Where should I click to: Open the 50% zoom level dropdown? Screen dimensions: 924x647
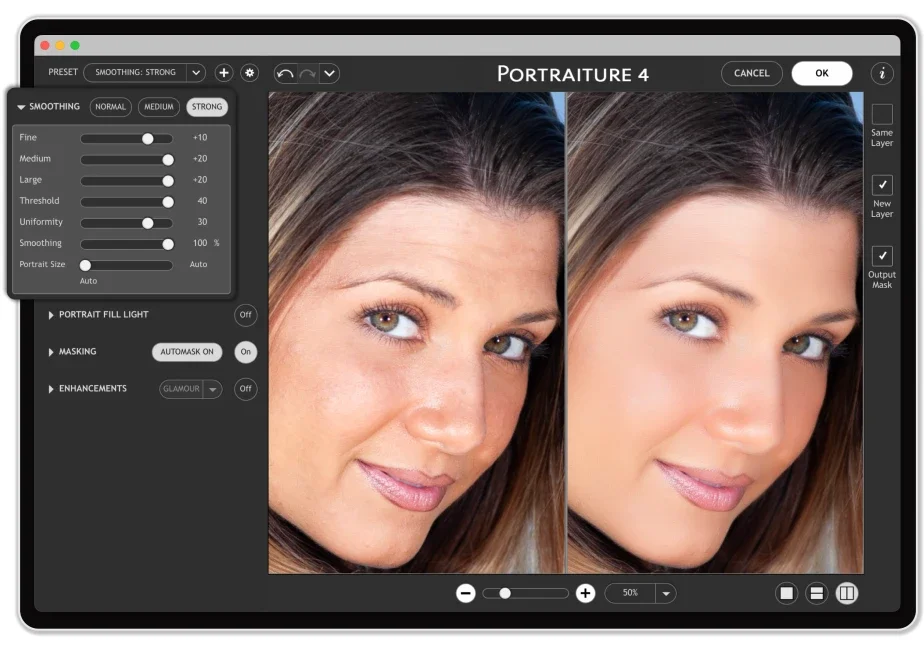tap(666, 593)
